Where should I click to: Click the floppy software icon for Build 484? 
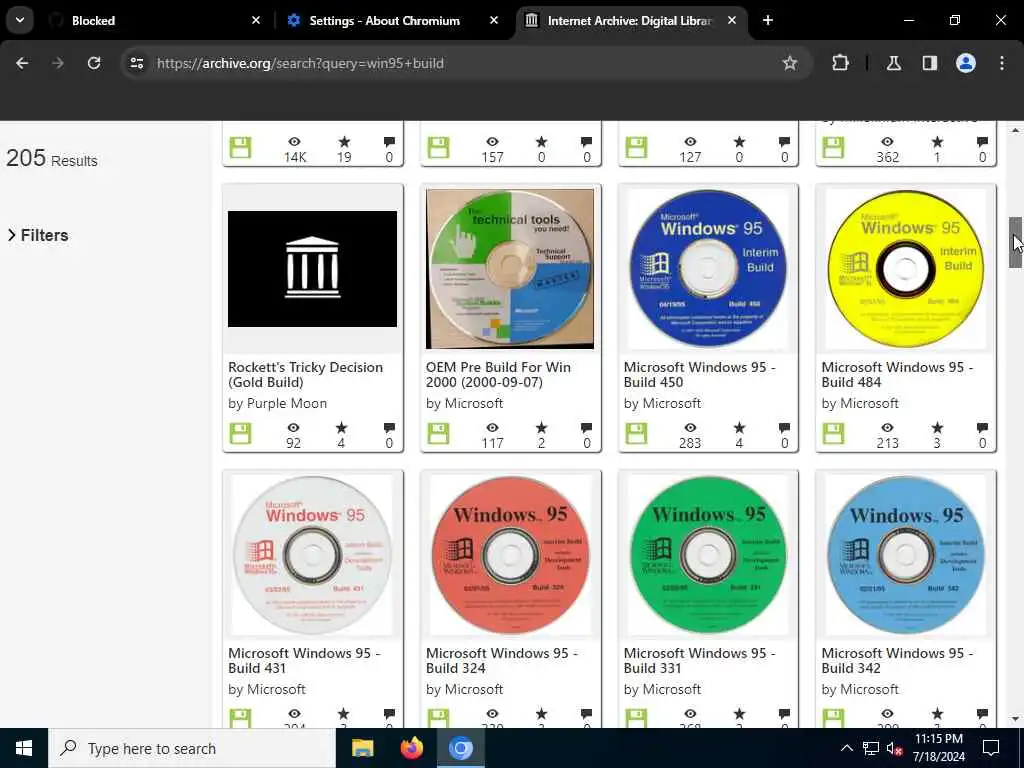point(833,434)
